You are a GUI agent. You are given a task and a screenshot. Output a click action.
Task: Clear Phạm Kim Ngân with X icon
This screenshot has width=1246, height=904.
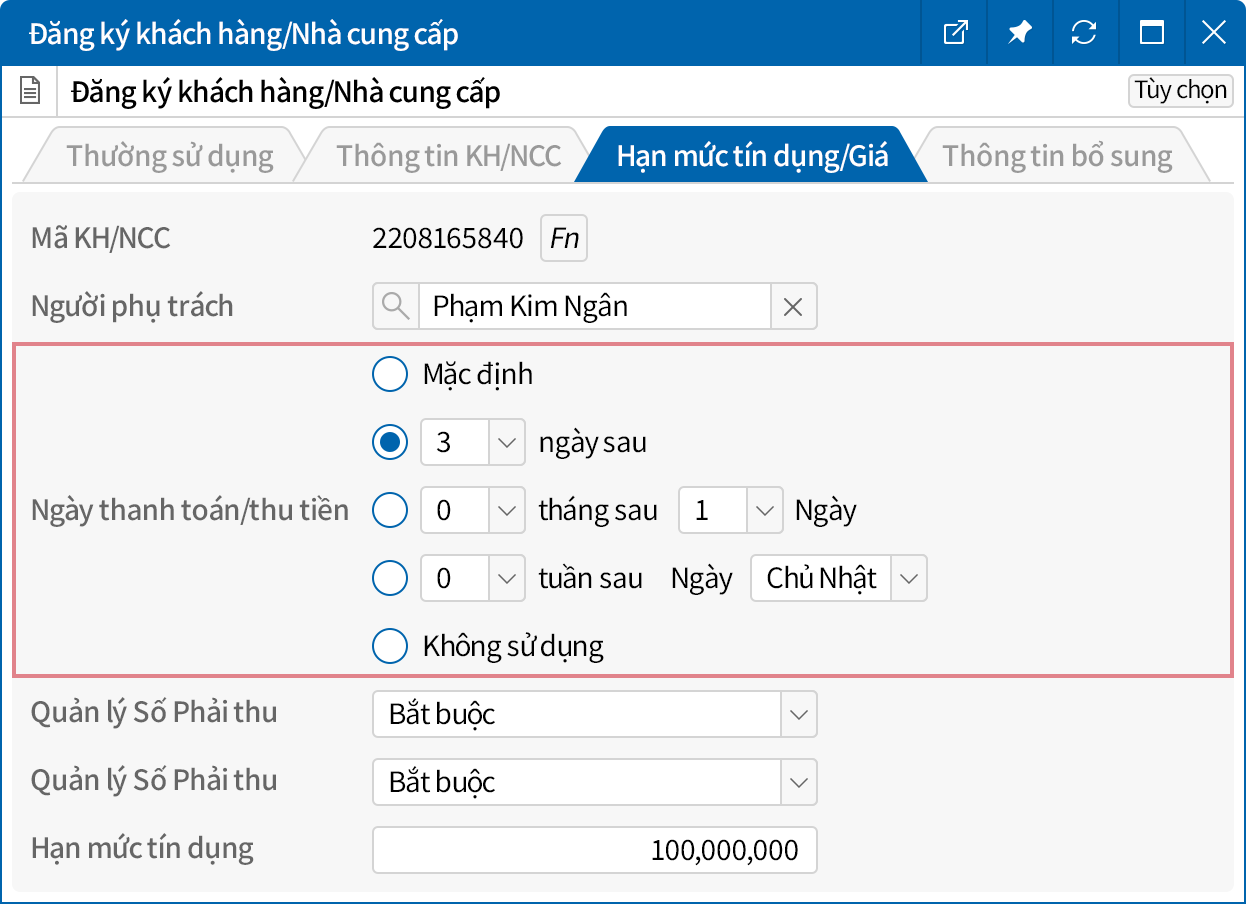793,307
